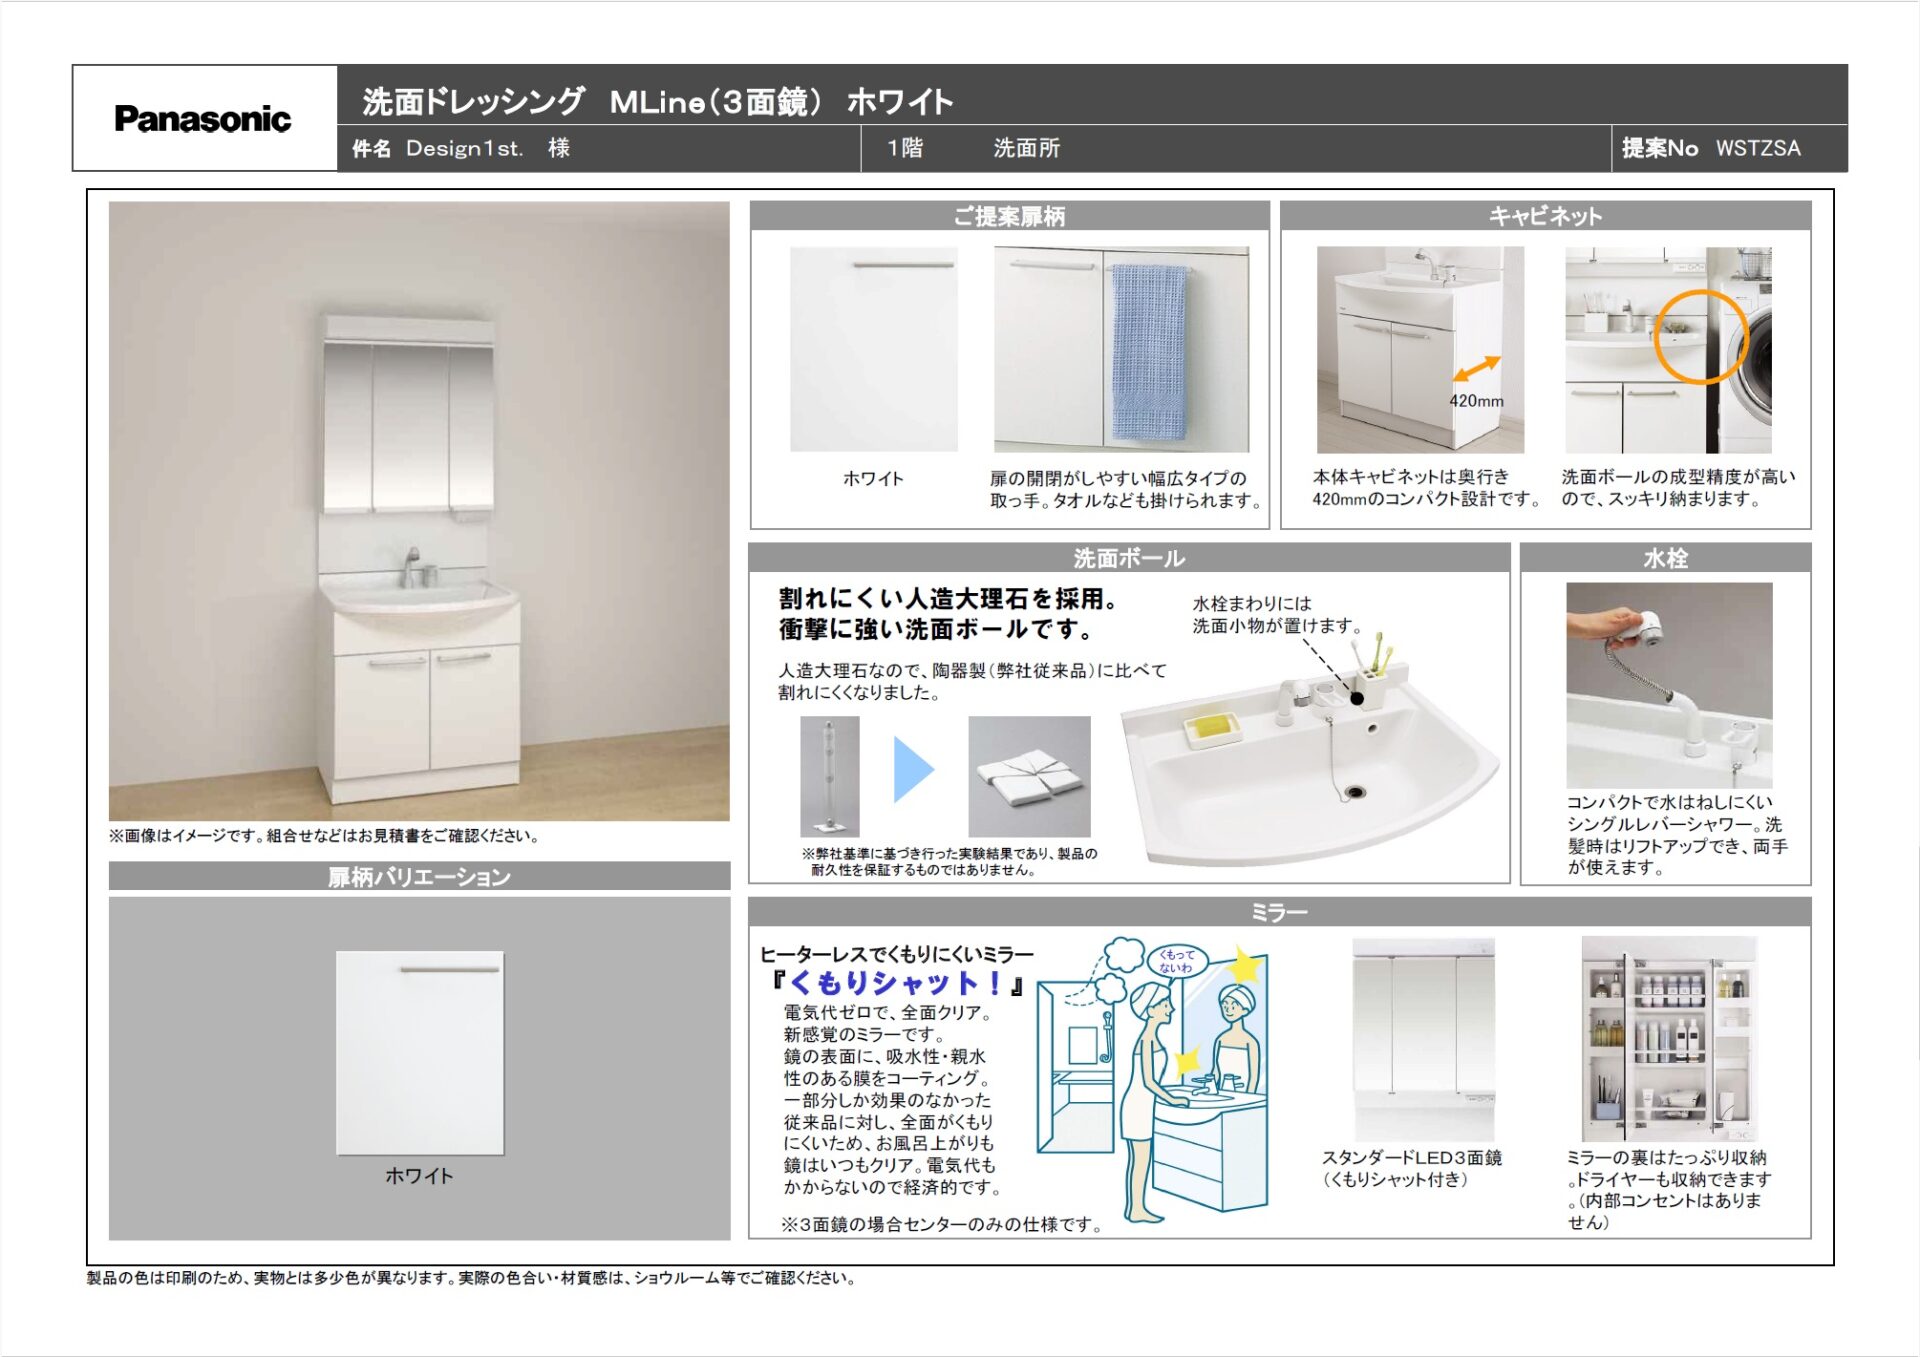The height and width of the screenshot is (1357, 1920).
Task: Select the white door swatch in ご提案扉柄
Action: pos(874,349)
